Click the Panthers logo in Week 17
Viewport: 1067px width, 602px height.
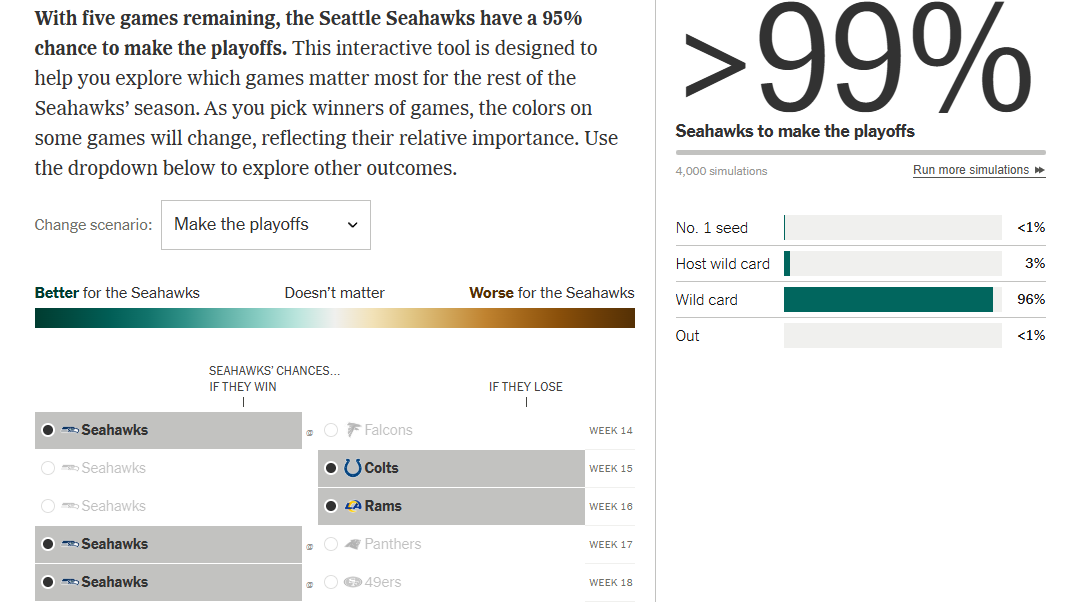click(353, 544)
